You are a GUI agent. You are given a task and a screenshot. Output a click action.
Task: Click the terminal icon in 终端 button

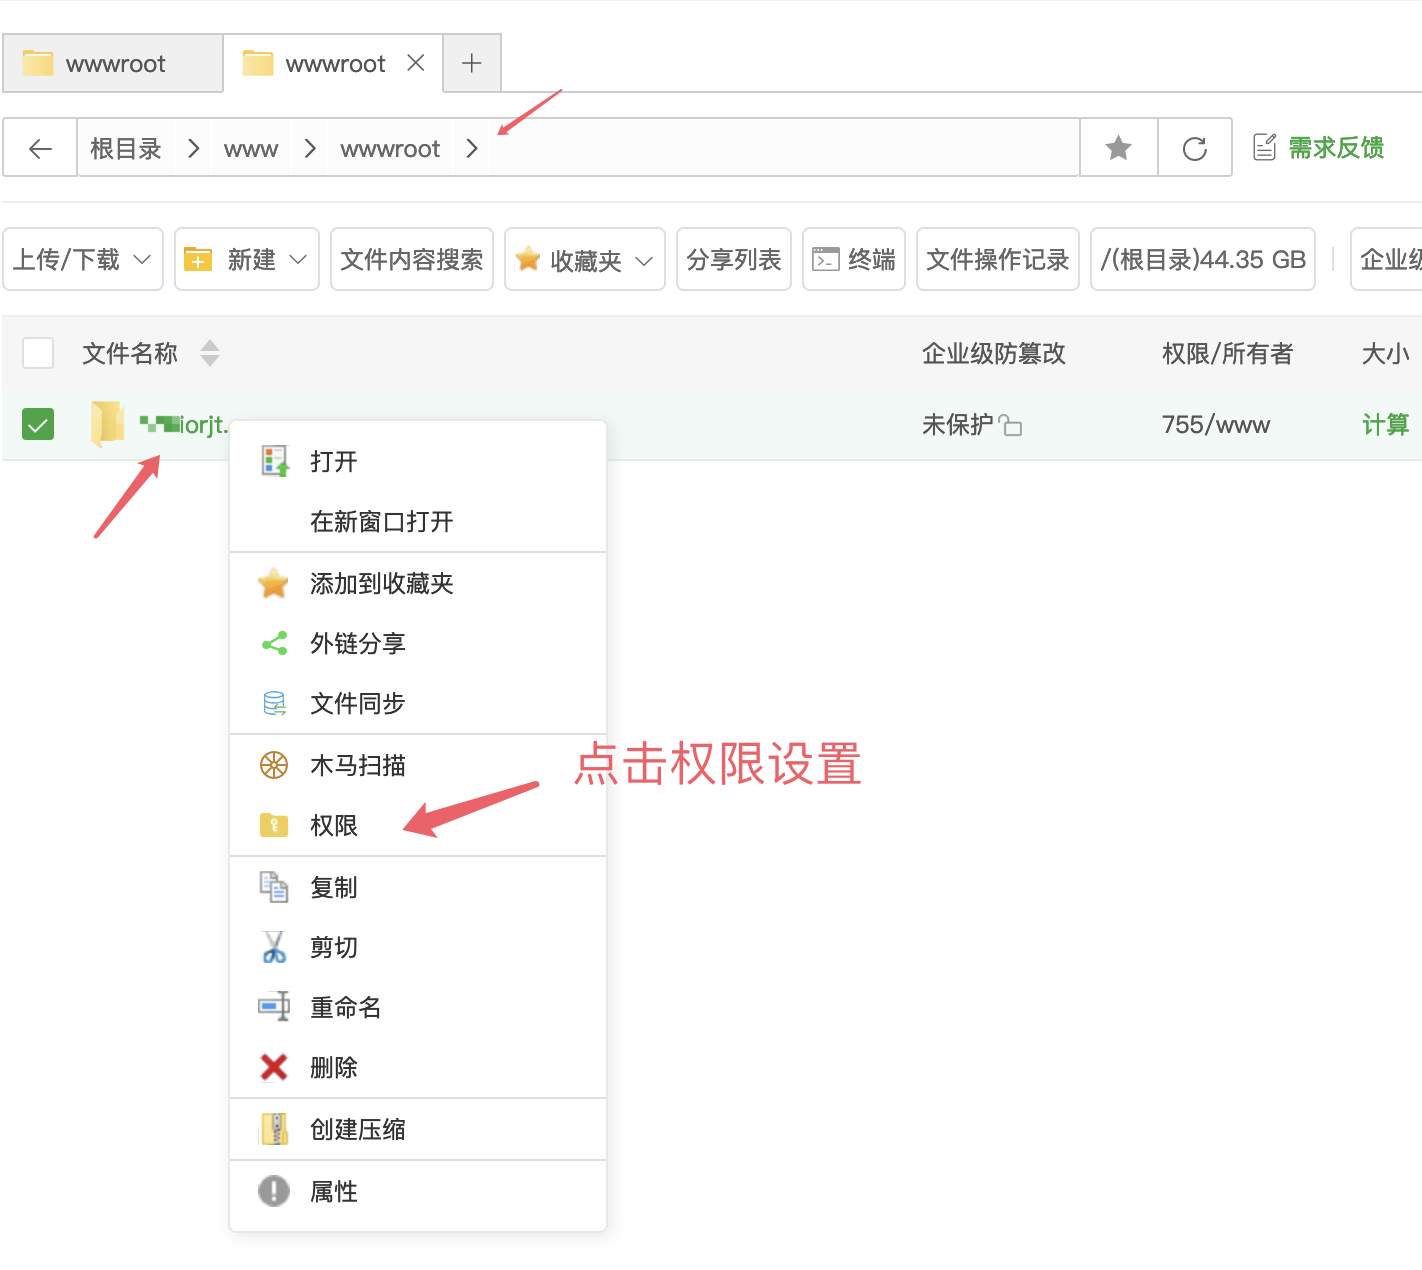826,259
